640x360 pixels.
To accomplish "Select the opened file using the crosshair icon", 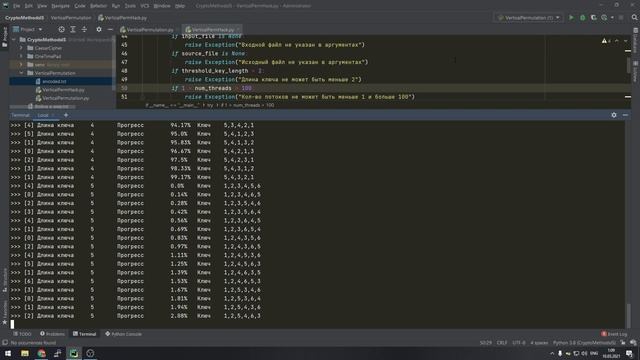I will coord(61,29).
